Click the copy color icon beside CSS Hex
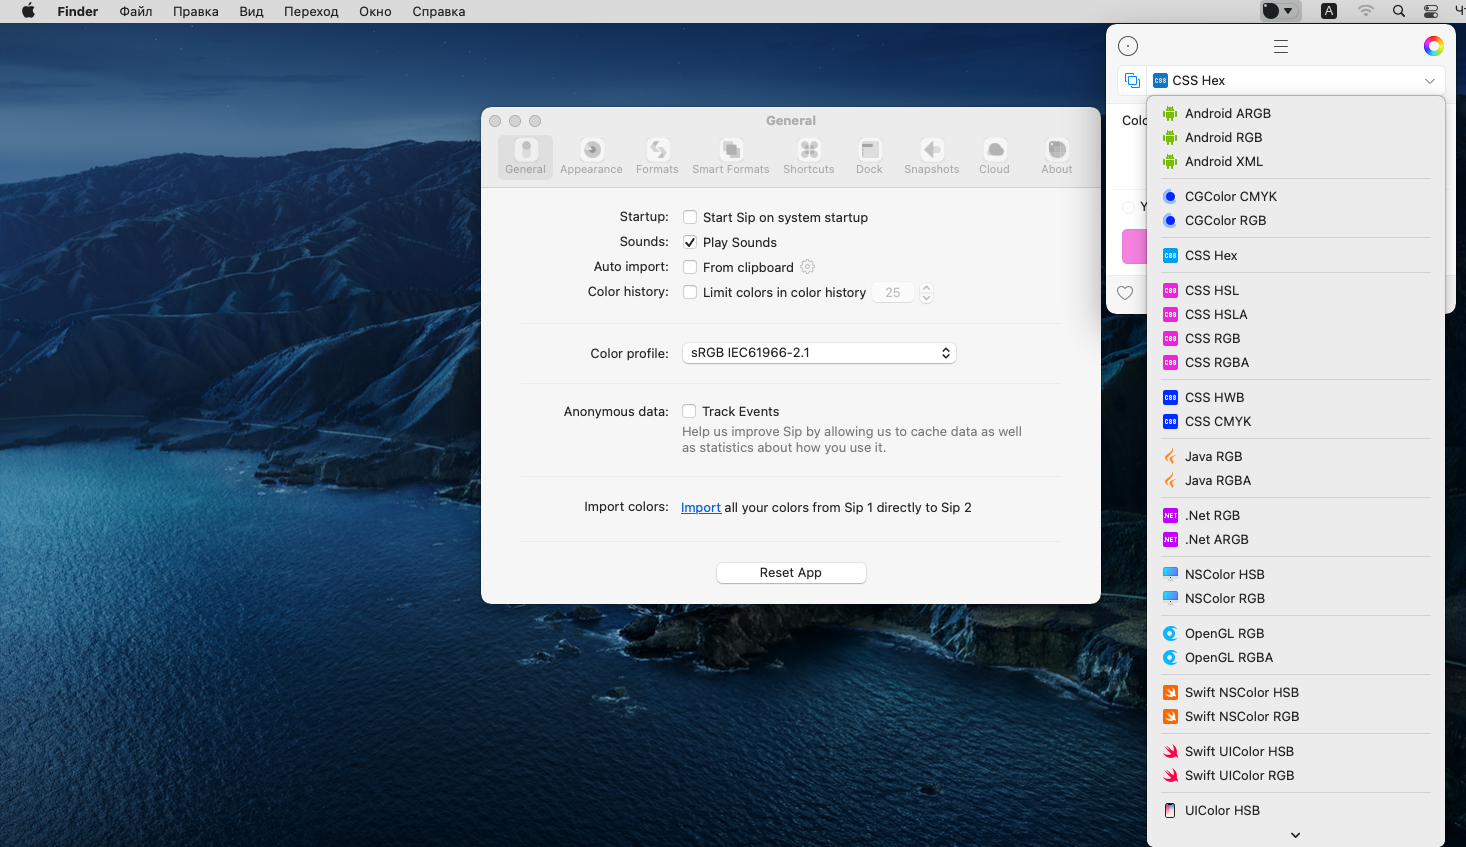This screenshot has width=1466, height=847. point(1132,80)
